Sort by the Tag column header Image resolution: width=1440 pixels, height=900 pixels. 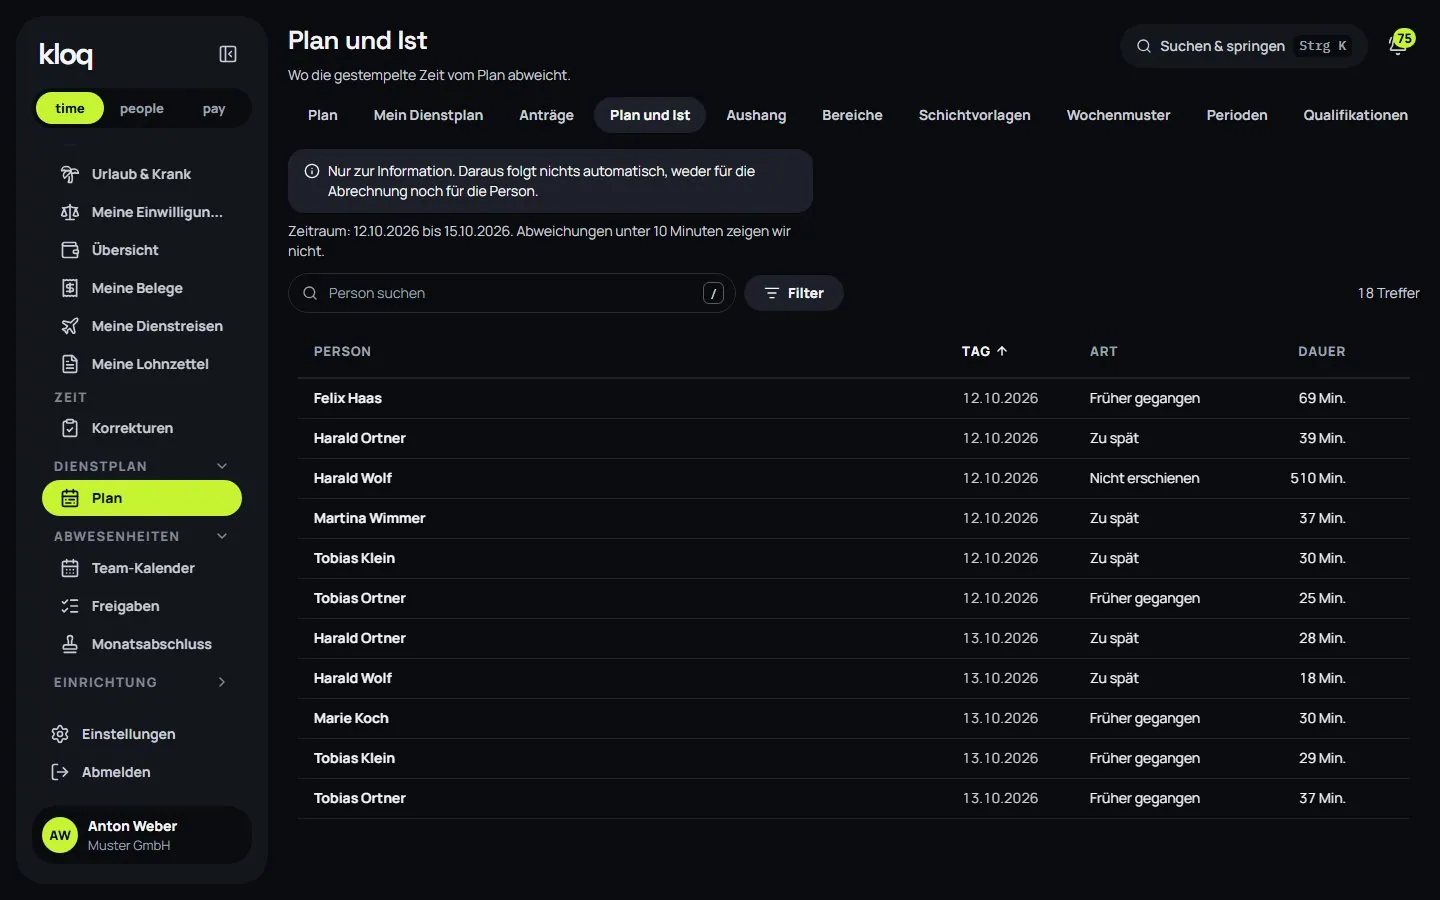point(984,351)
